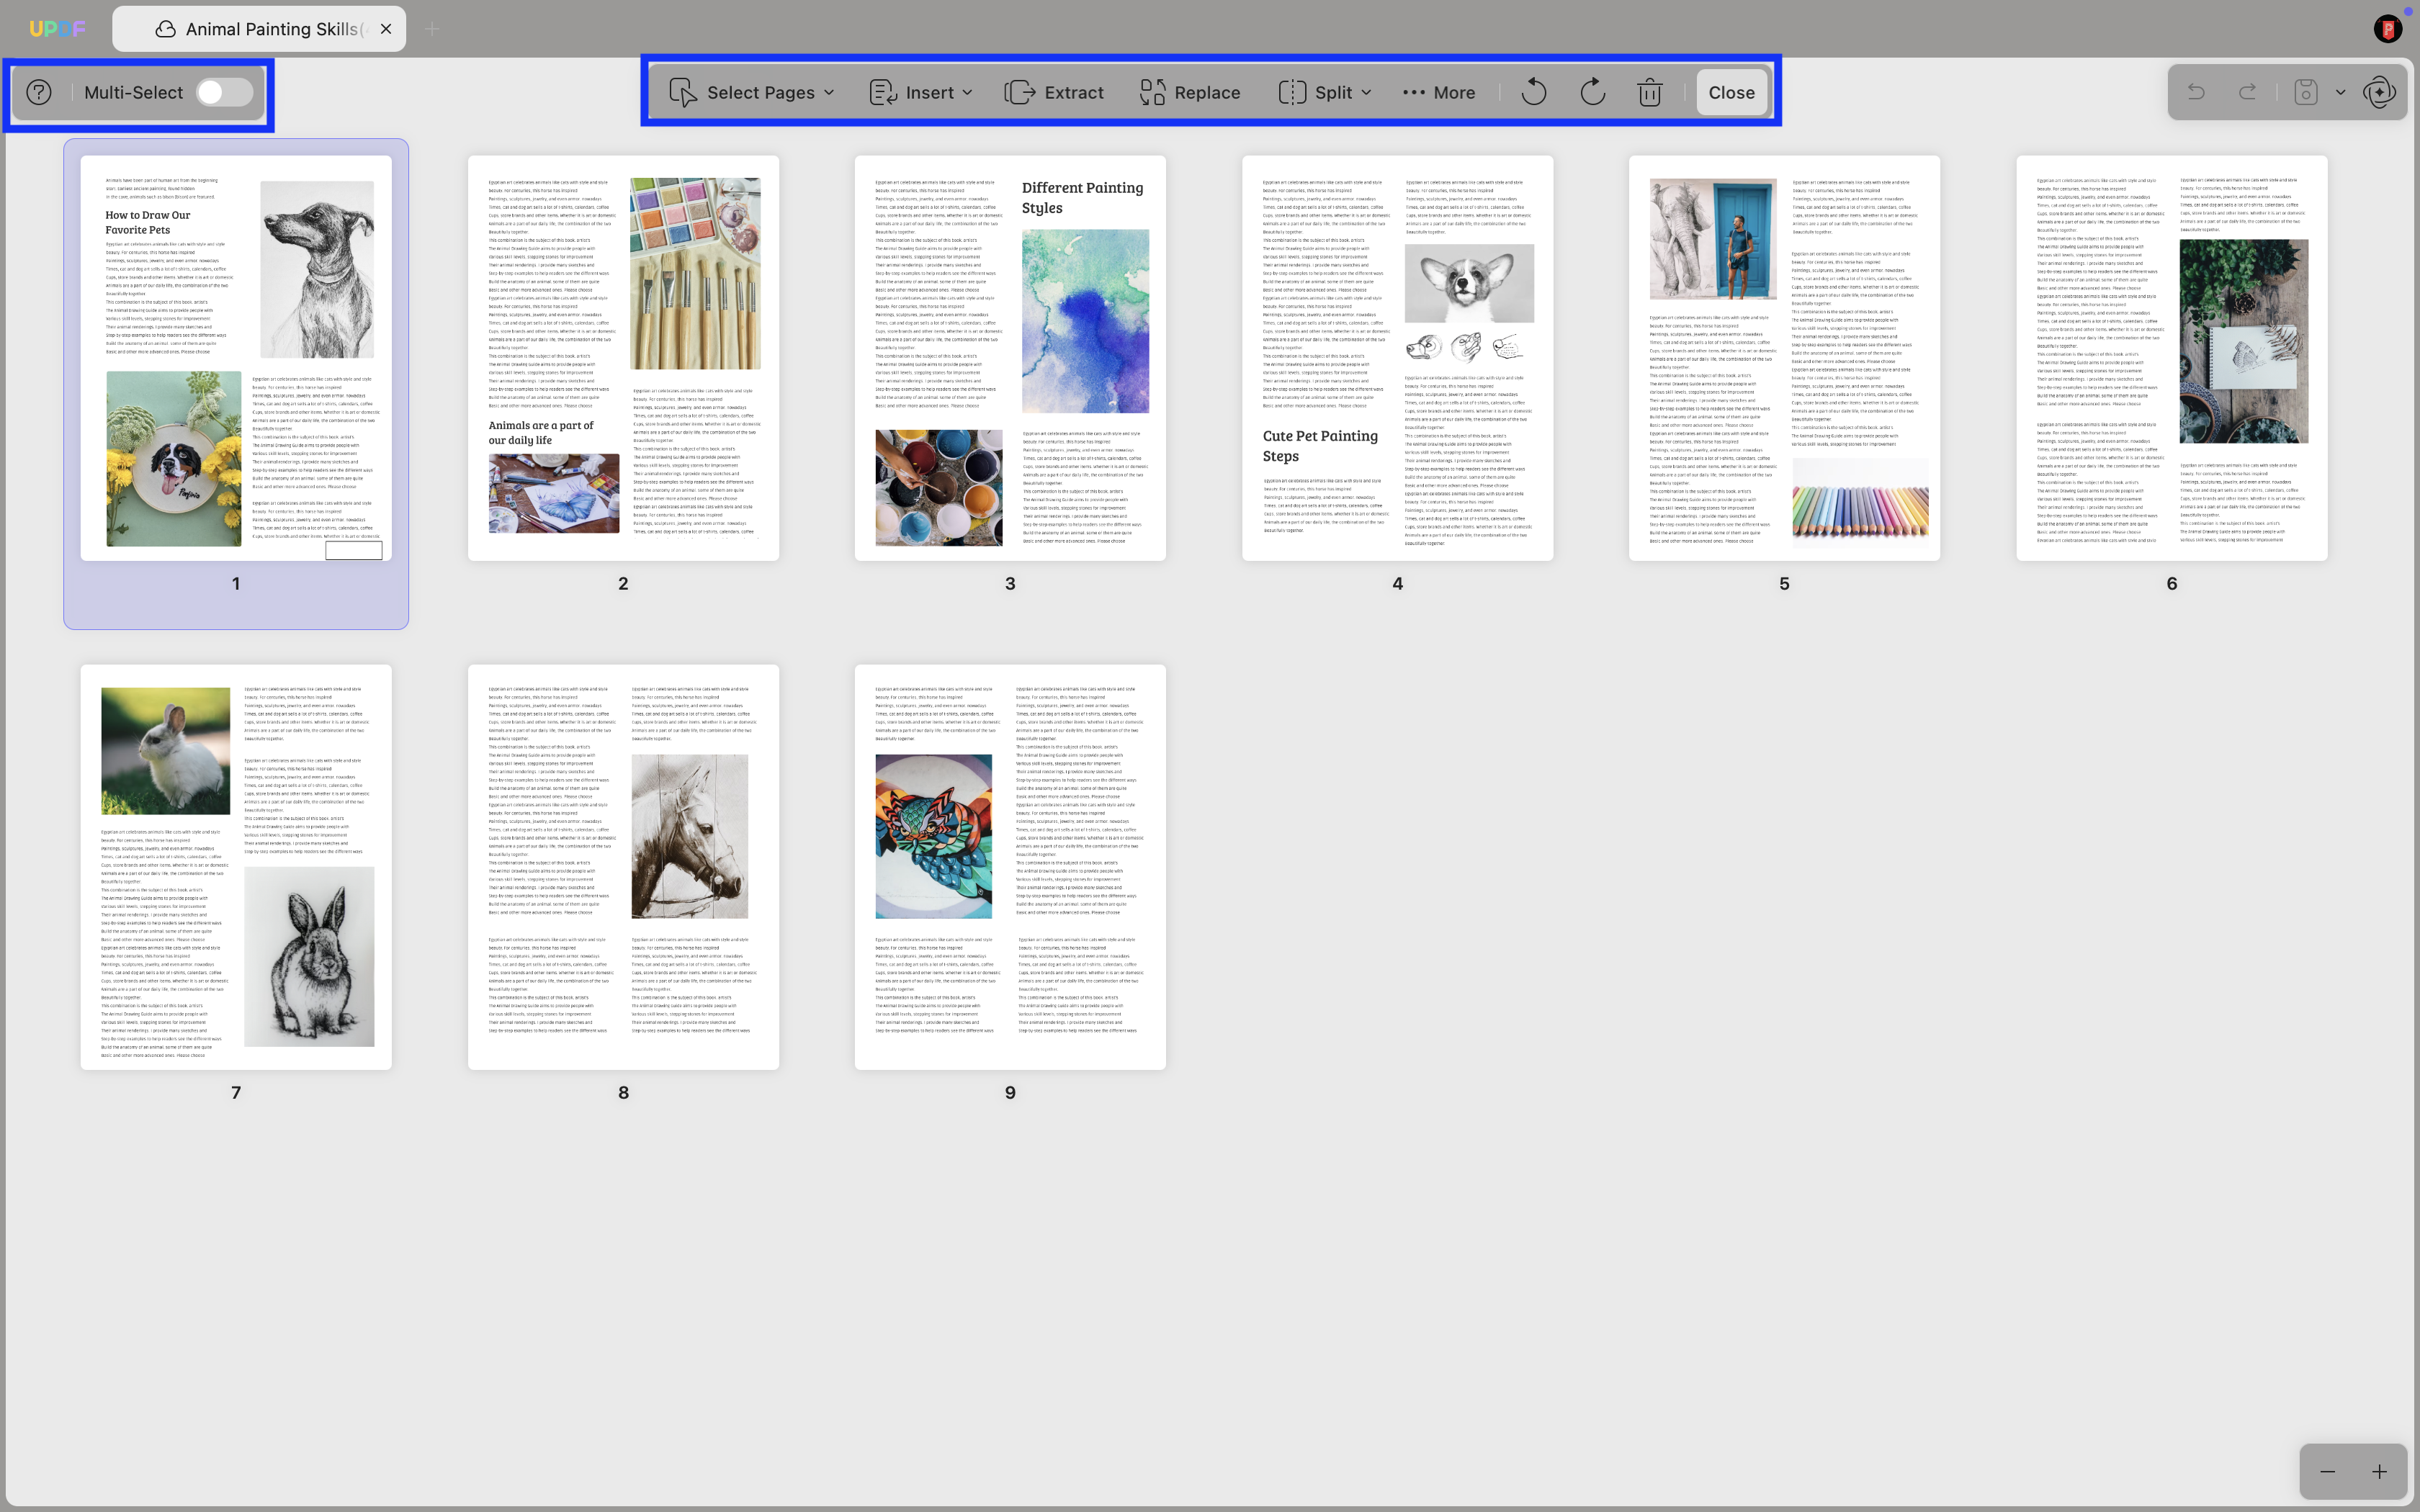Click the Extract icon
This screenshot has width=2420, height=1512.
[x=1019, y=92]
